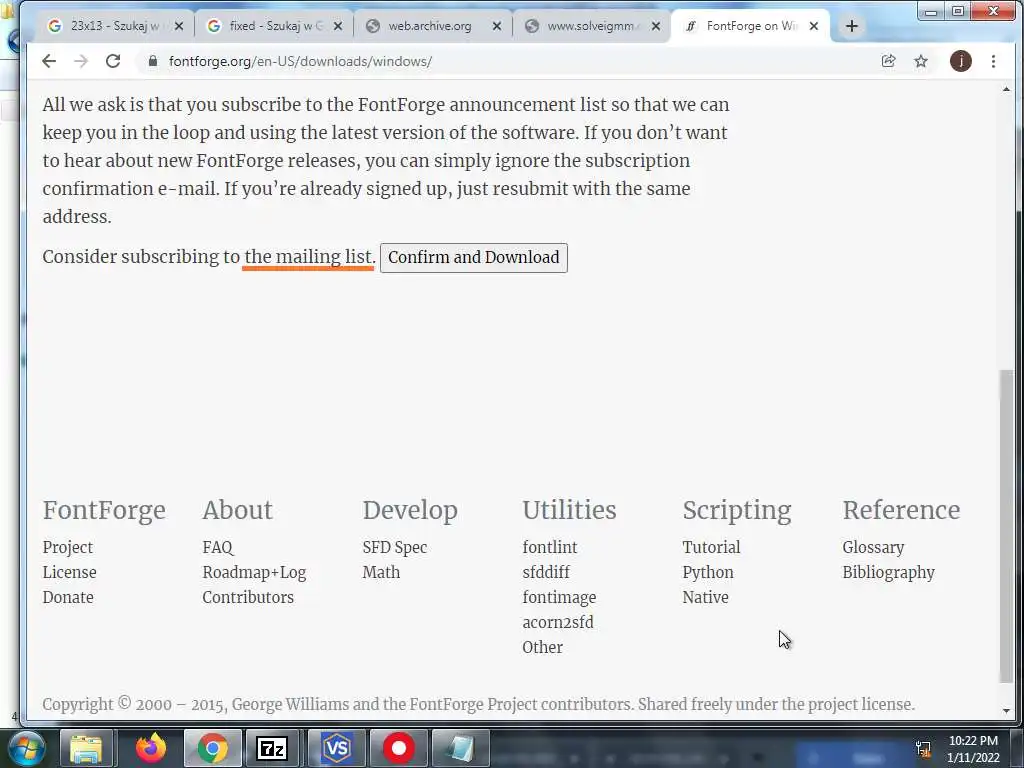Click the page vertical scrollbar thumb

[x=1006, y=526]
